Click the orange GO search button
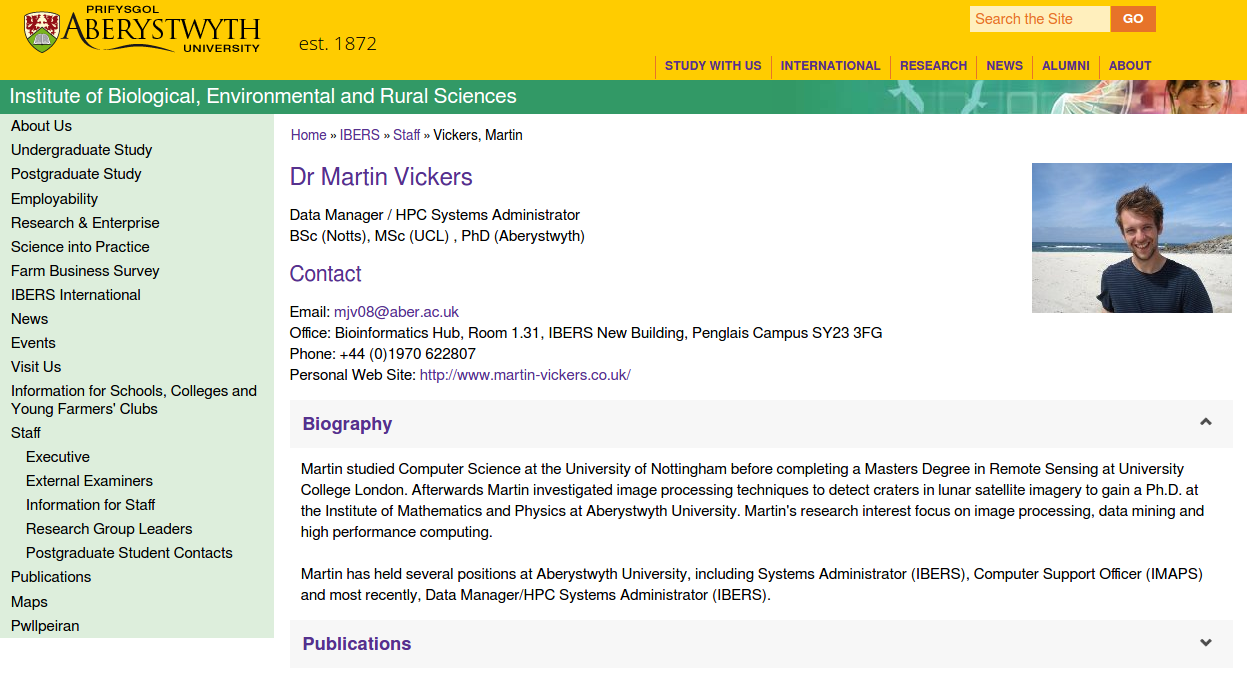The width and height of the screenshot is (1247, 692). [x=1133, y=19]
